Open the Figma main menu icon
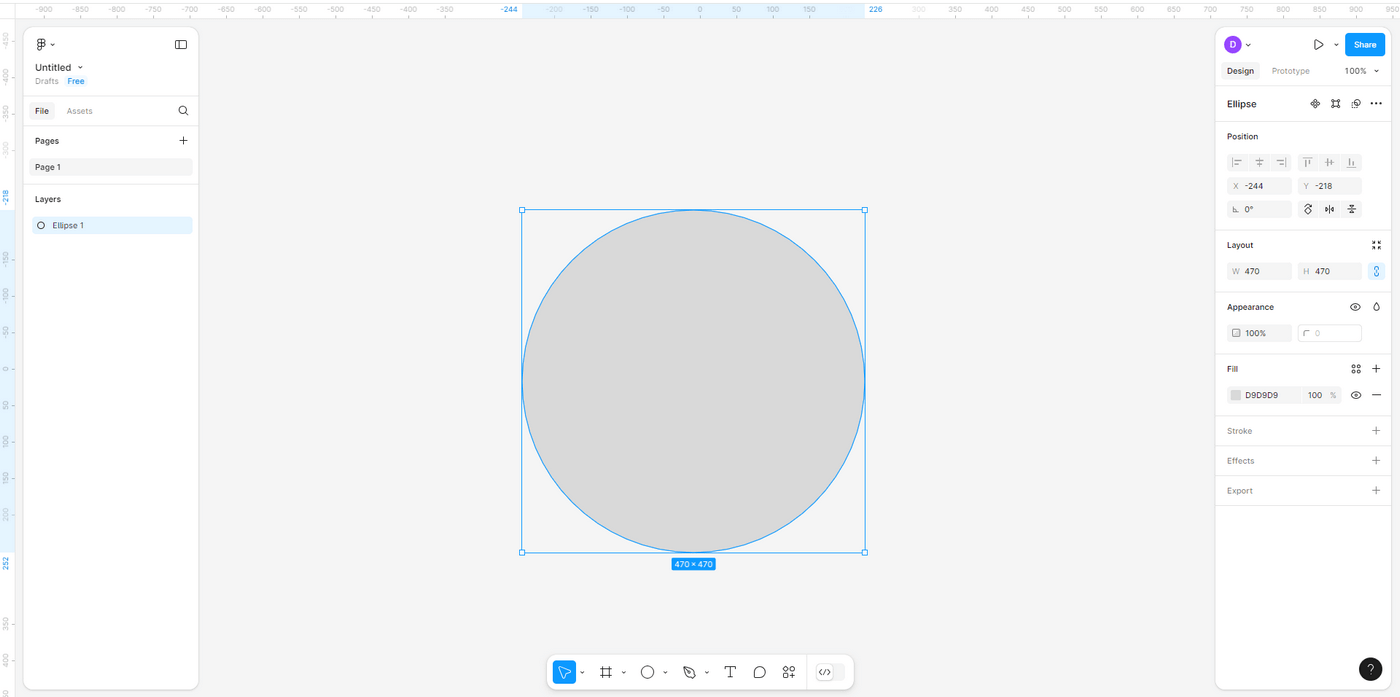The image size is (1400, 697). 41,45
